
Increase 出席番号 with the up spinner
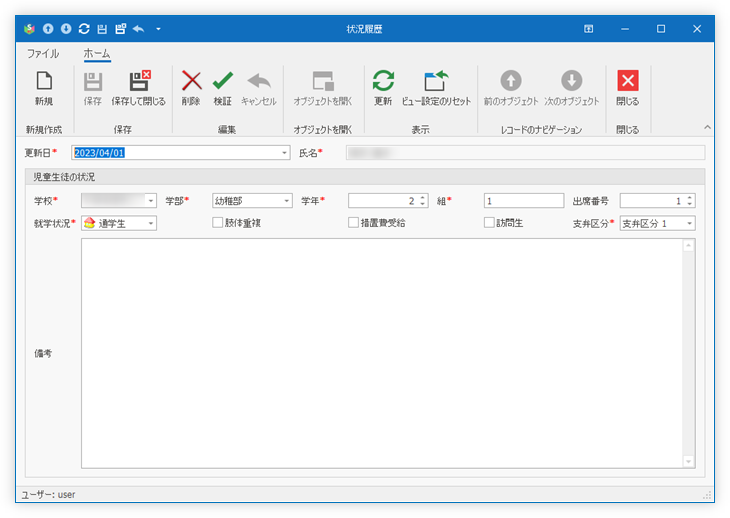click(x=690, y=197)
